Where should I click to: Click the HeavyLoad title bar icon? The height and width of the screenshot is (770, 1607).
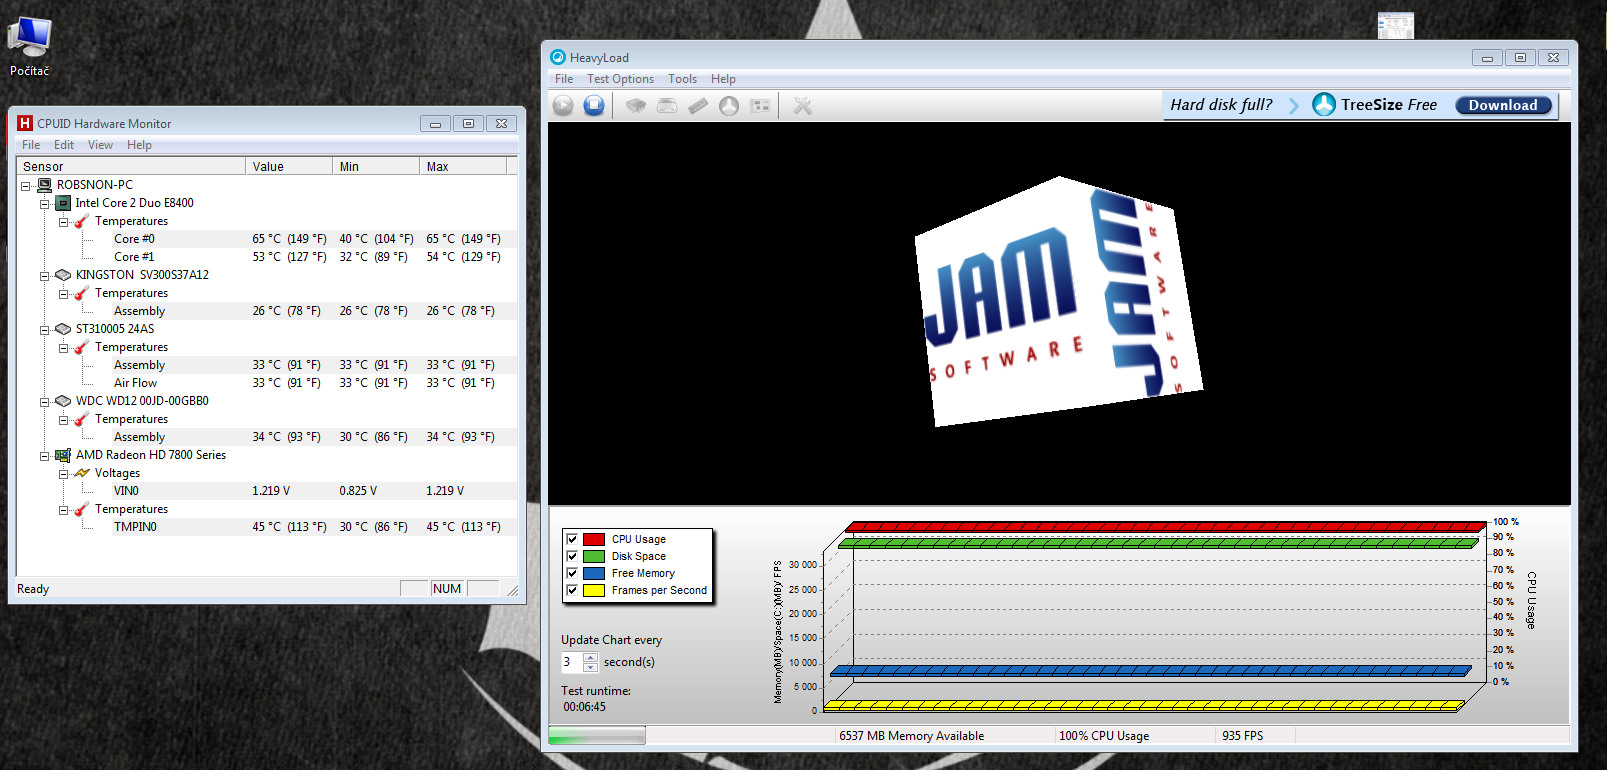coord(558,57)
